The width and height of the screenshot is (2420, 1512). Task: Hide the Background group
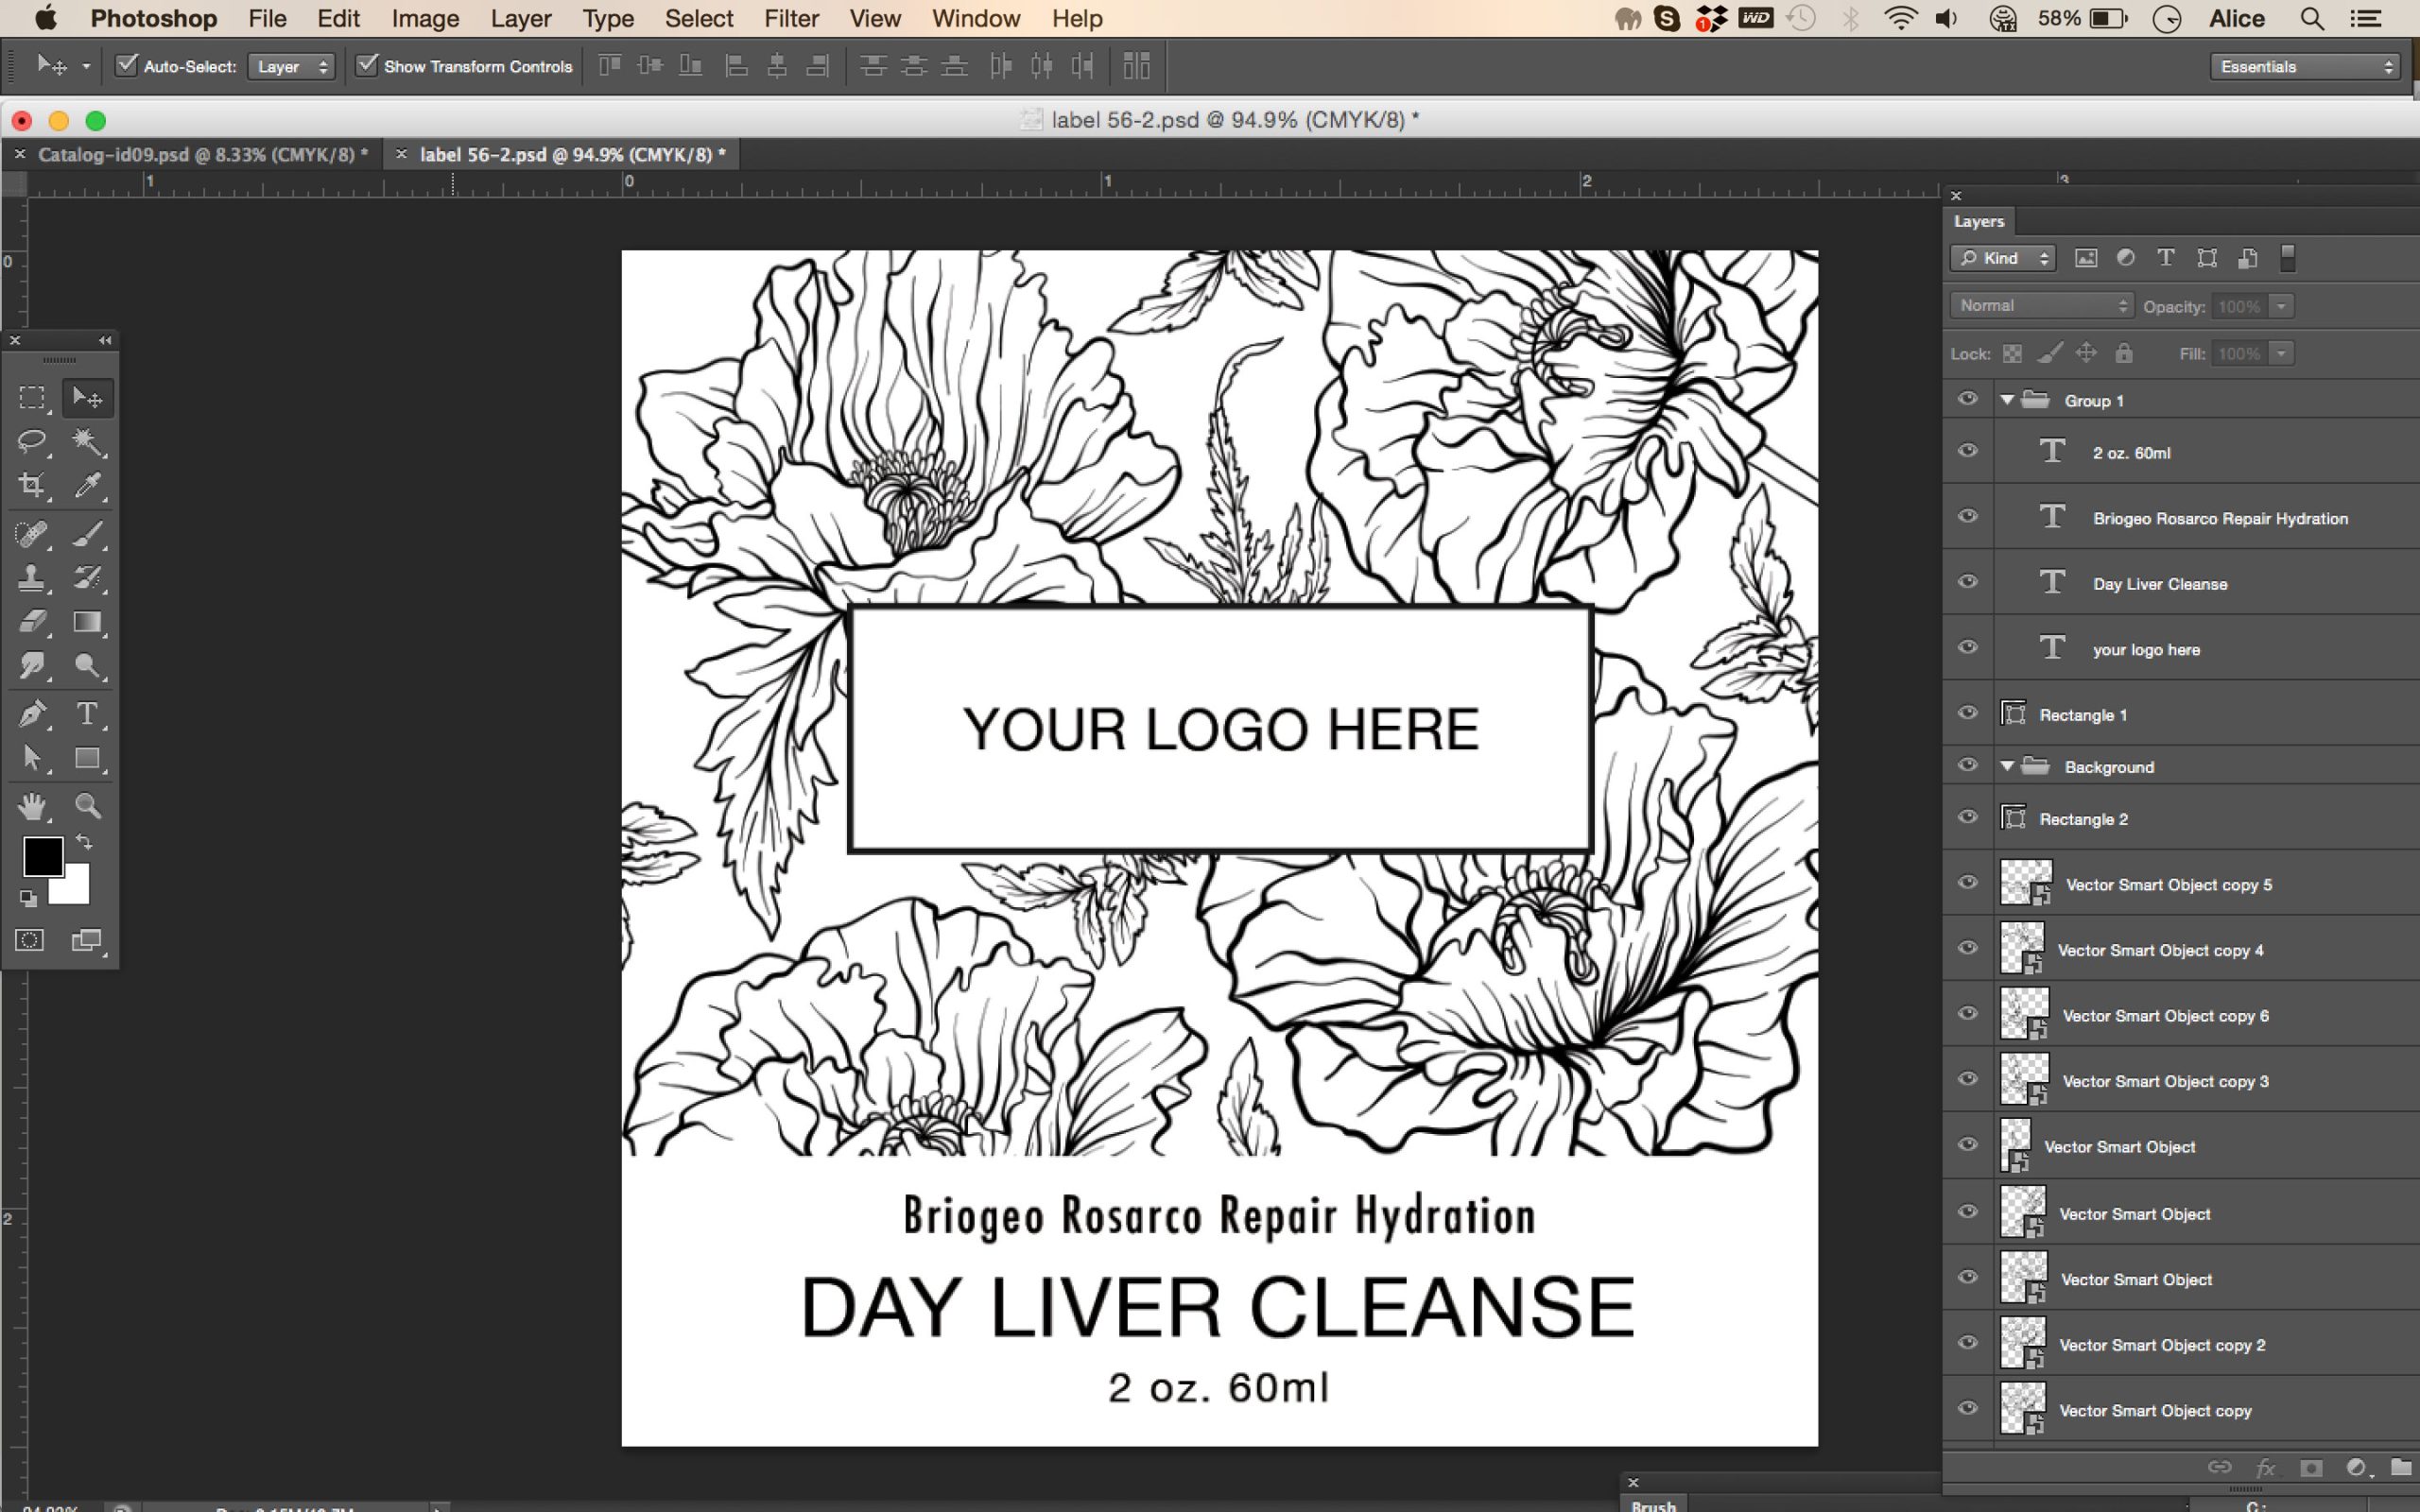pyautogui.click(x=1967, y=766)
